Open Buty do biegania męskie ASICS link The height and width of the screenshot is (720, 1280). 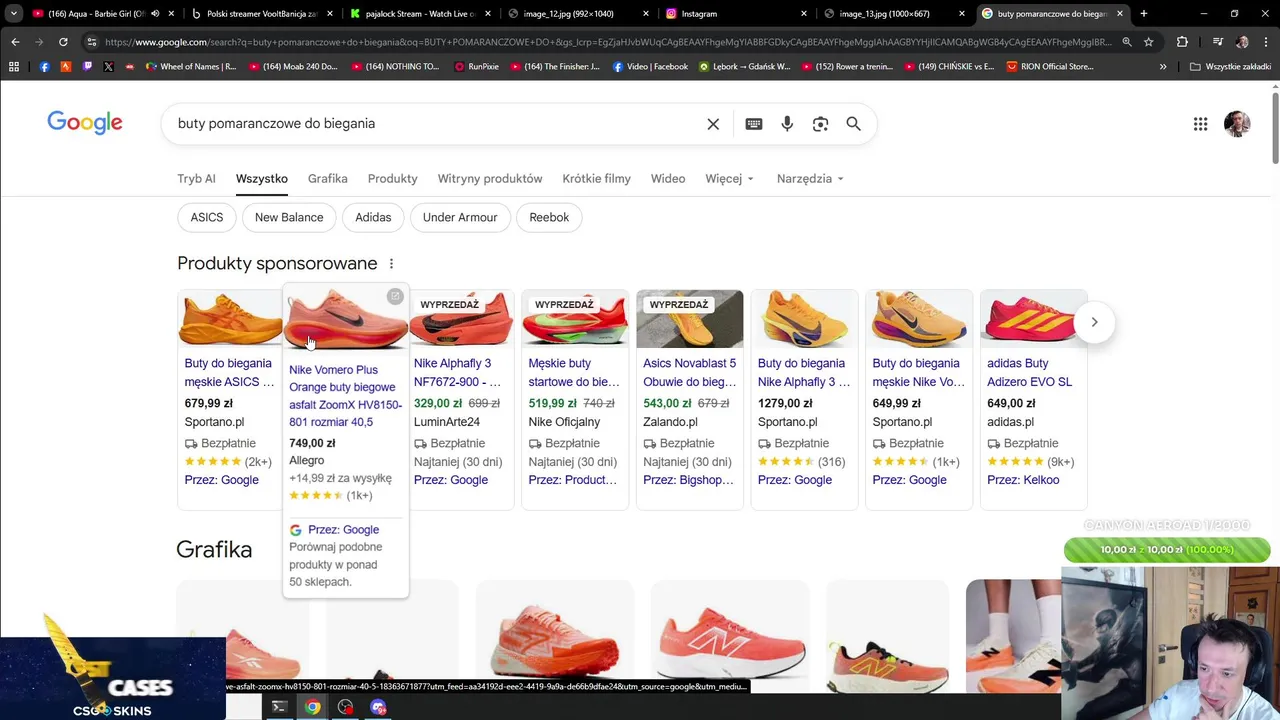[x=229, y=373]
